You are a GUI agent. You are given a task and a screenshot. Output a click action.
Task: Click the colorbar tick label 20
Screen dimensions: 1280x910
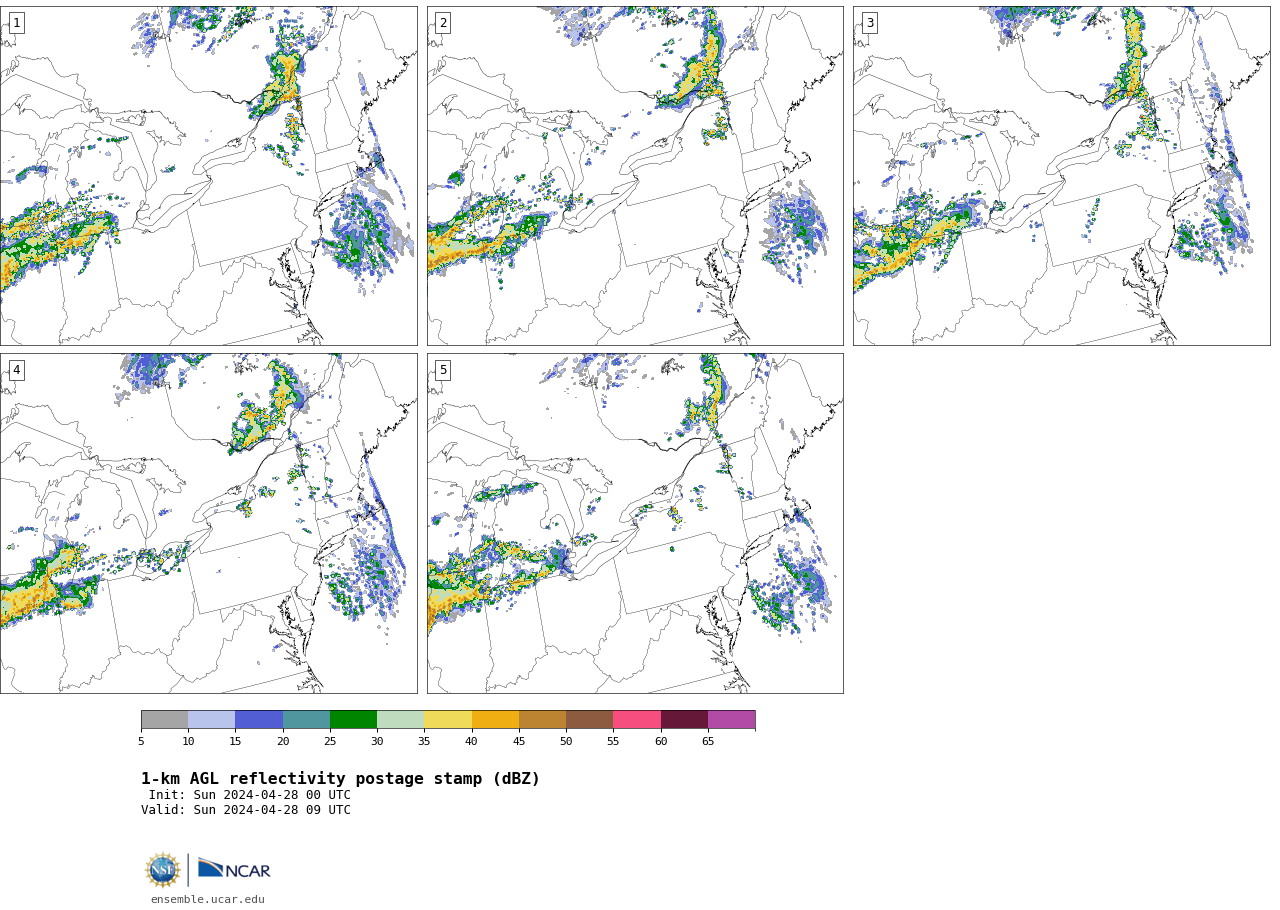283,741
